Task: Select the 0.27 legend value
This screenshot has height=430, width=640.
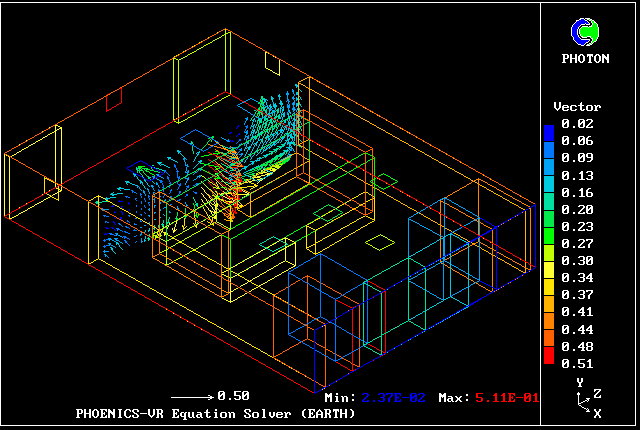Action: pos(577,243)
